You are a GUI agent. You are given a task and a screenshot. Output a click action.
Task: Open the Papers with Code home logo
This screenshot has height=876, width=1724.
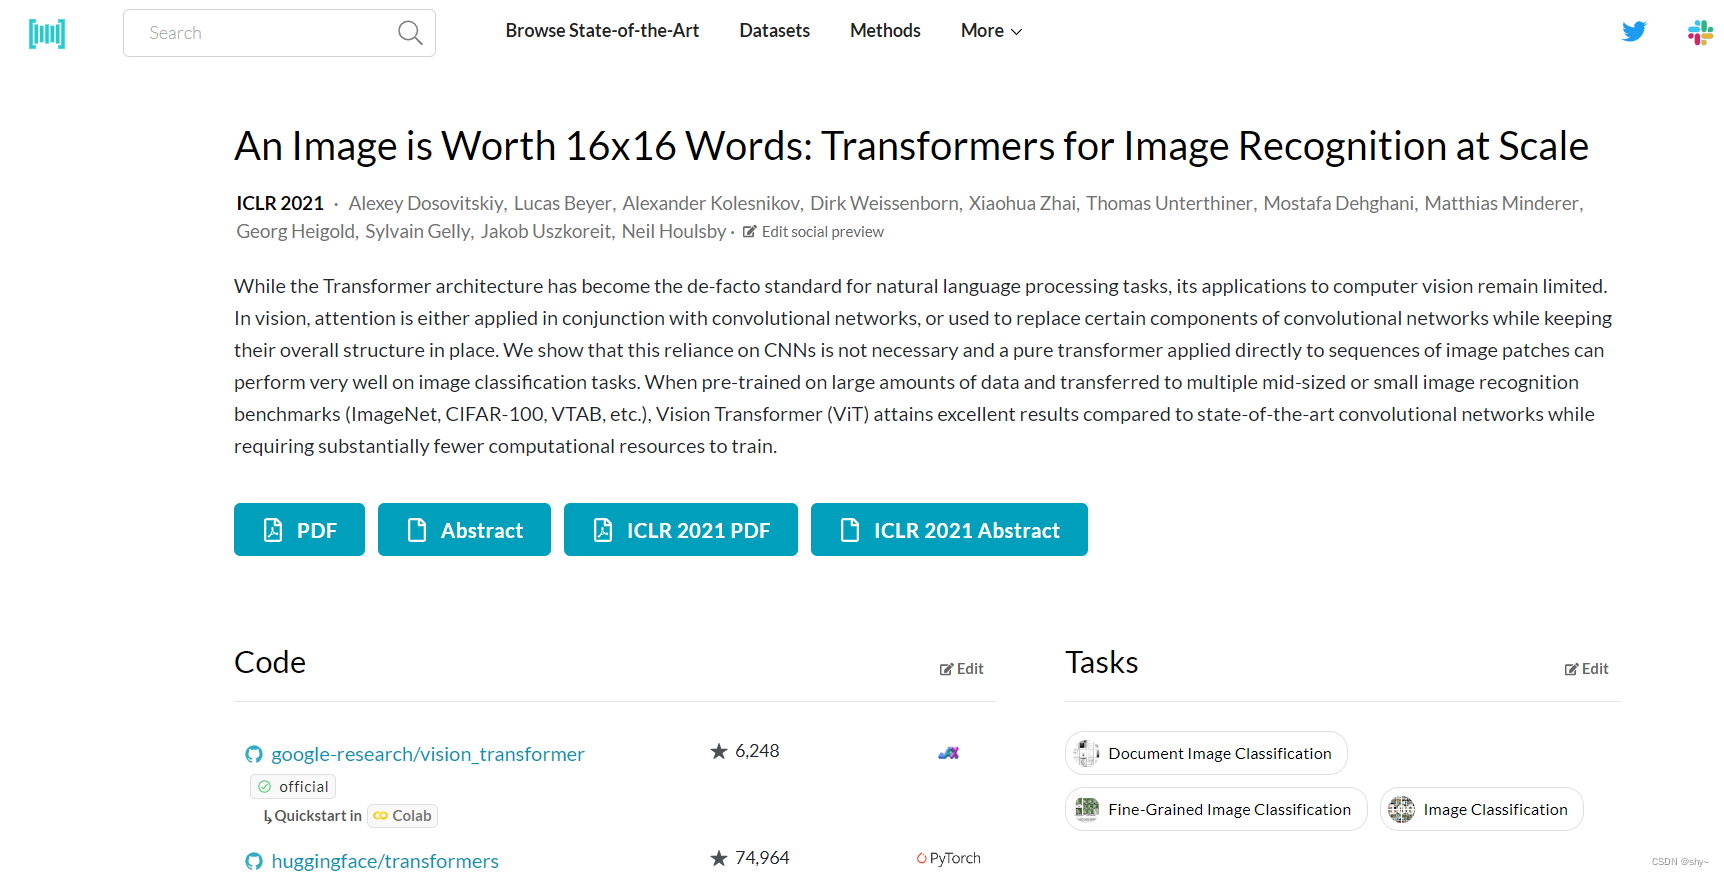[47, 33]
